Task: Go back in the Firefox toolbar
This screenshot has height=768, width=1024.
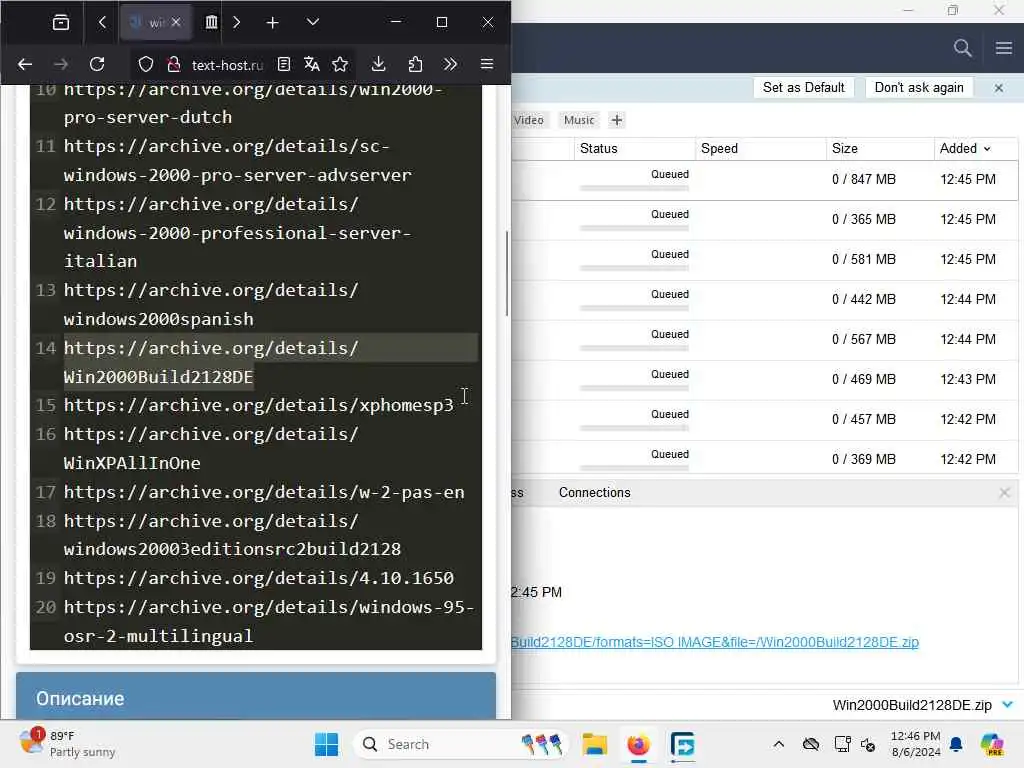Action: click(x=25, y=64)
